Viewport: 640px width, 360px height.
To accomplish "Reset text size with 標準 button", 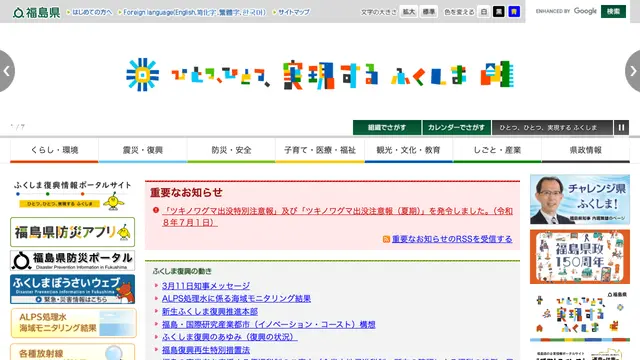I will pyautogui.click(x=429, y=12).
